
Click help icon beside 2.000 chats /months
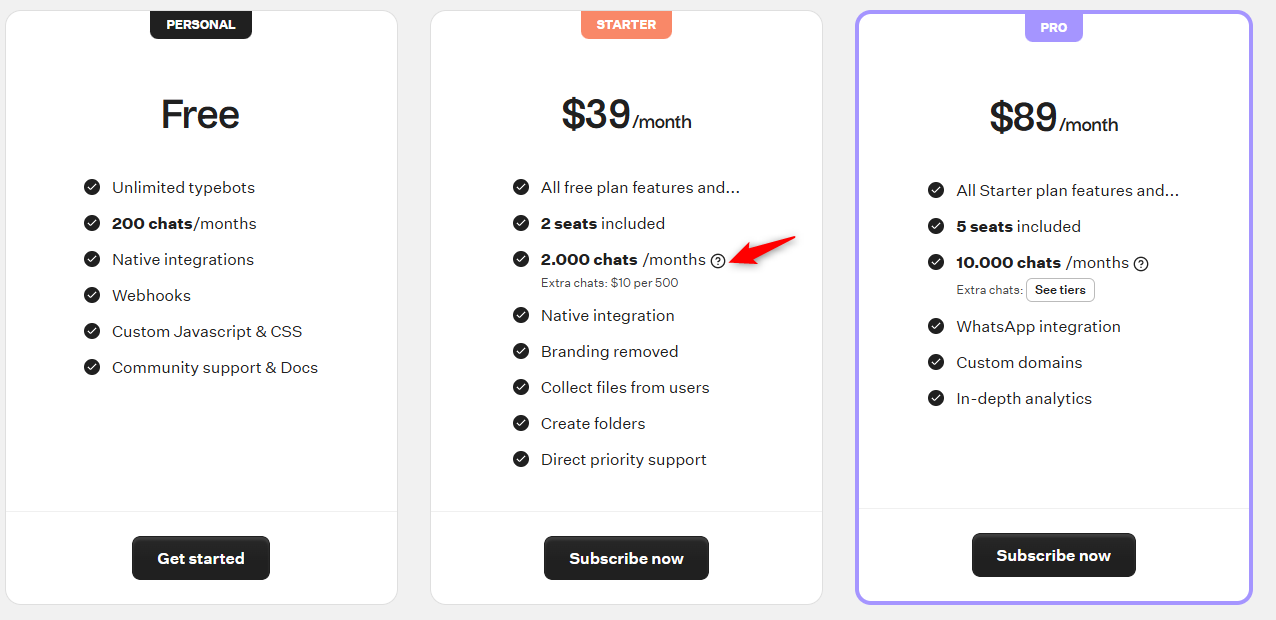point(718,260)
